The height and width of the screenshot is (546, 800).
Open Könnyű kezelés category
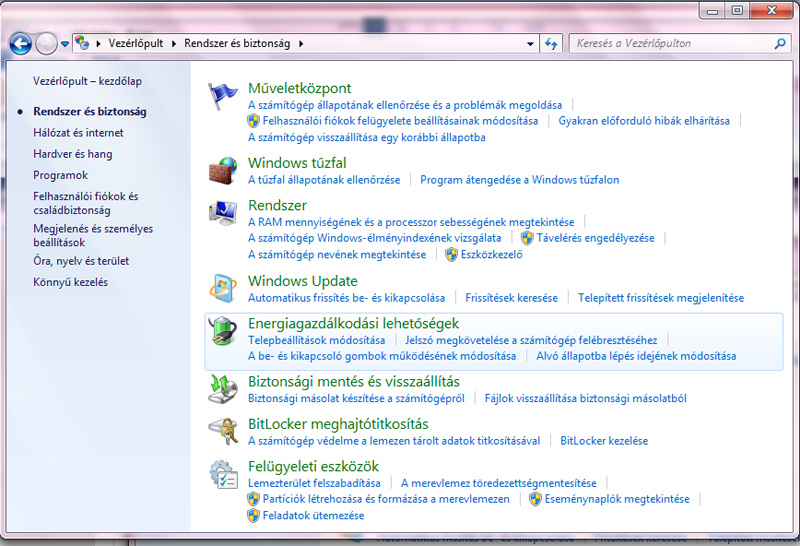coord(70,282)
